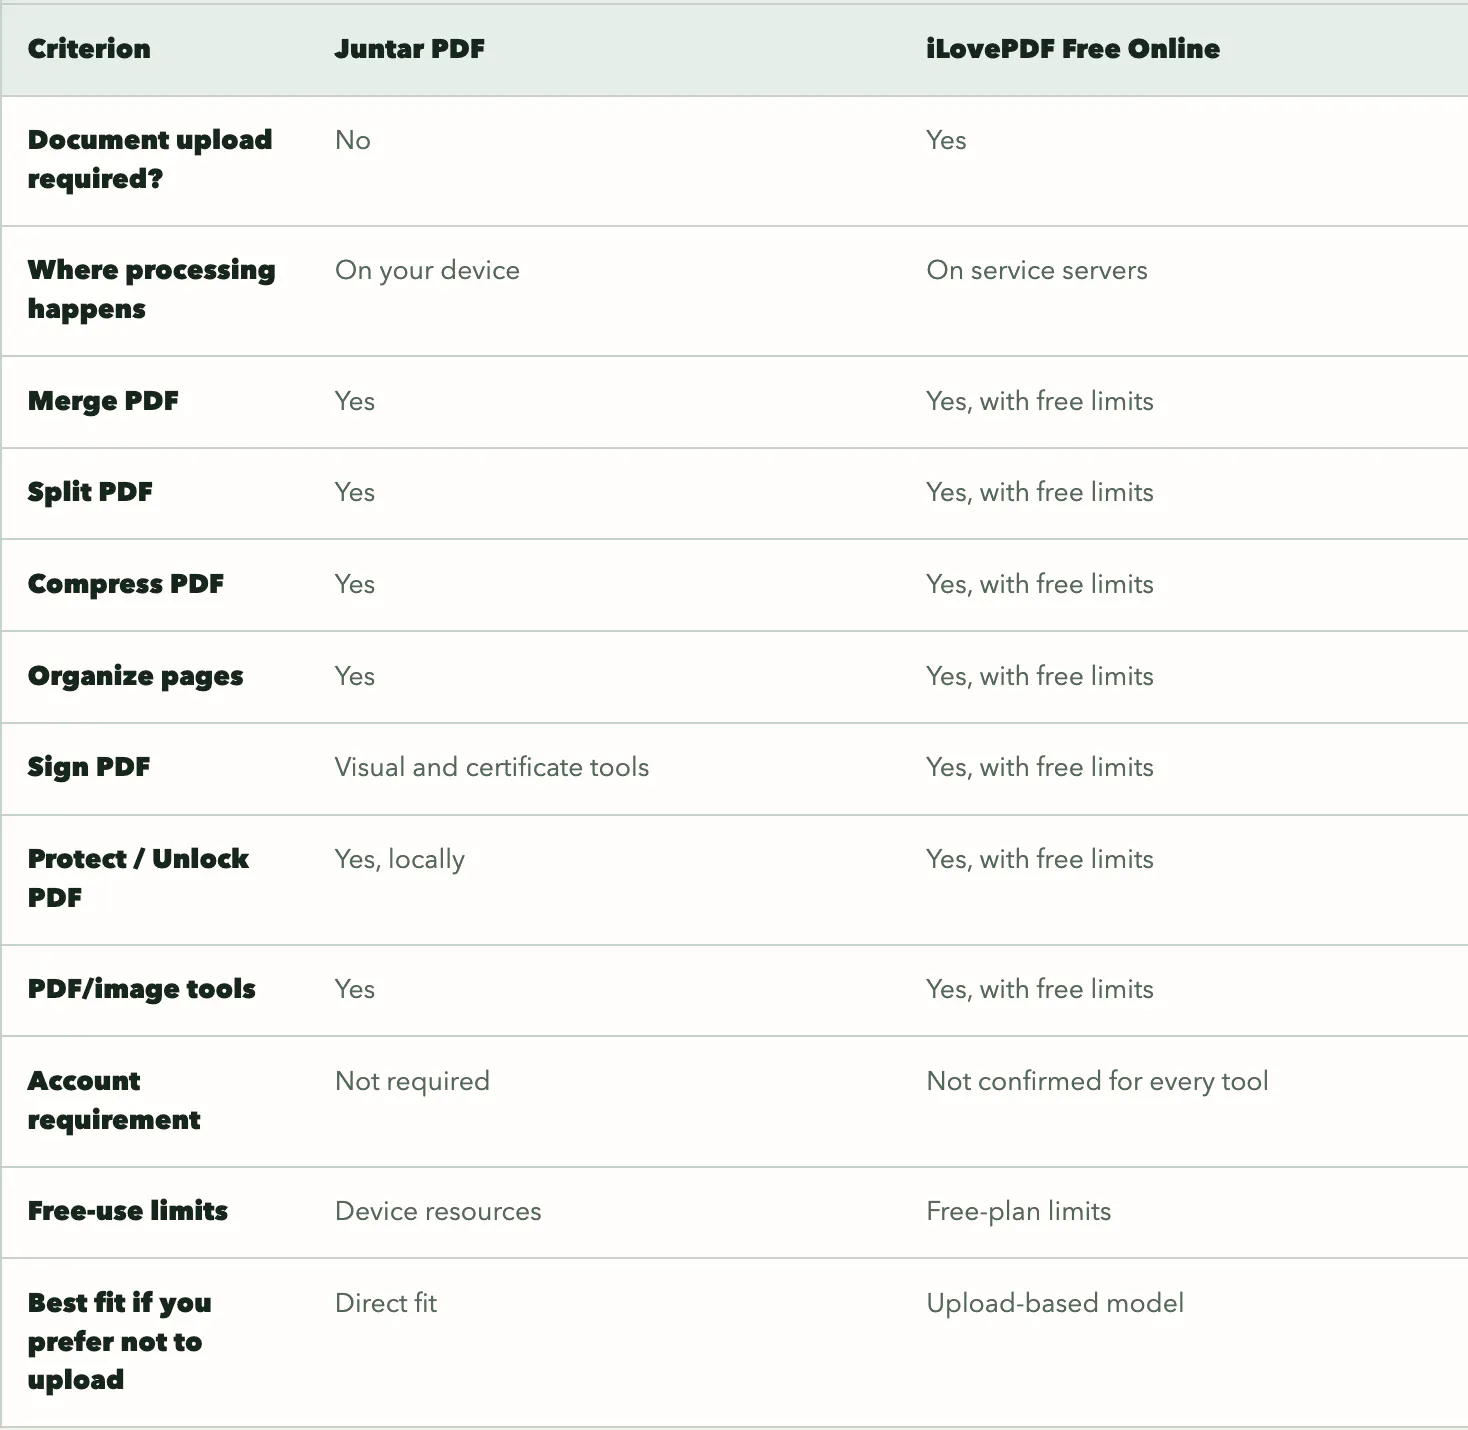The height and width of the screenshot is (1430, 1468).
Task: Click "Yes, with free limits" in Compress PDF row
Action: tap(1040, 584)
